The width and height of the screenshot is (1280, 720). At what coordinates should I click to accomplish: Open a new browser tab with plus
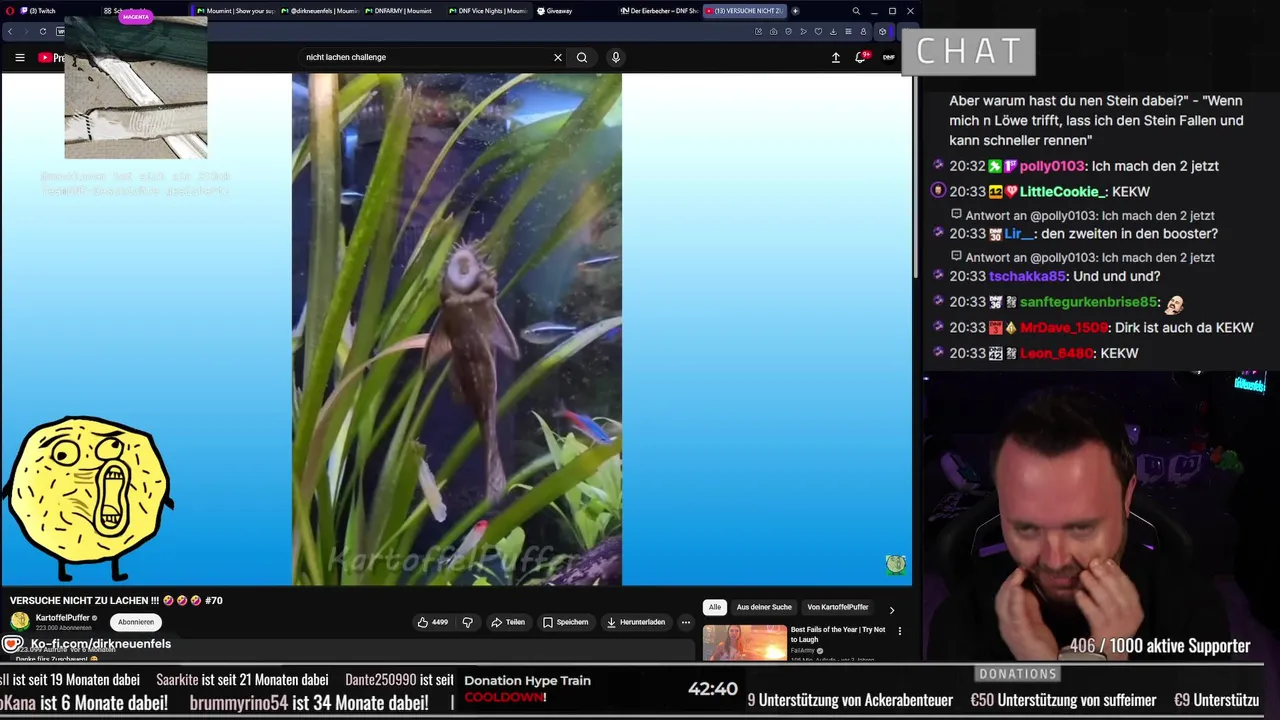795,11
